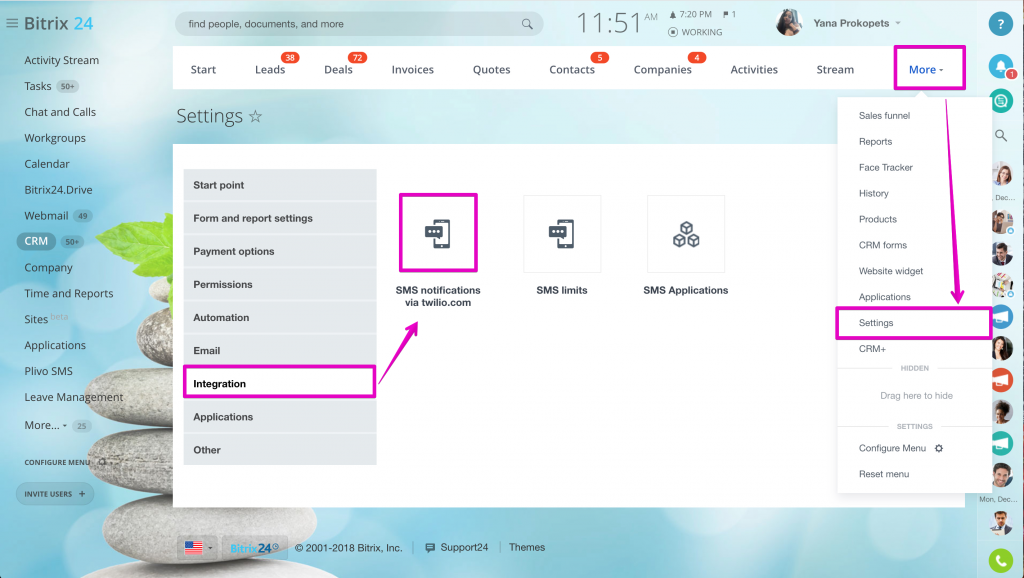Click CONFIGURE MENU in left sidebar
Image resolution: width=1024 pixels, height=578 pixels.
tap(57, 462)
